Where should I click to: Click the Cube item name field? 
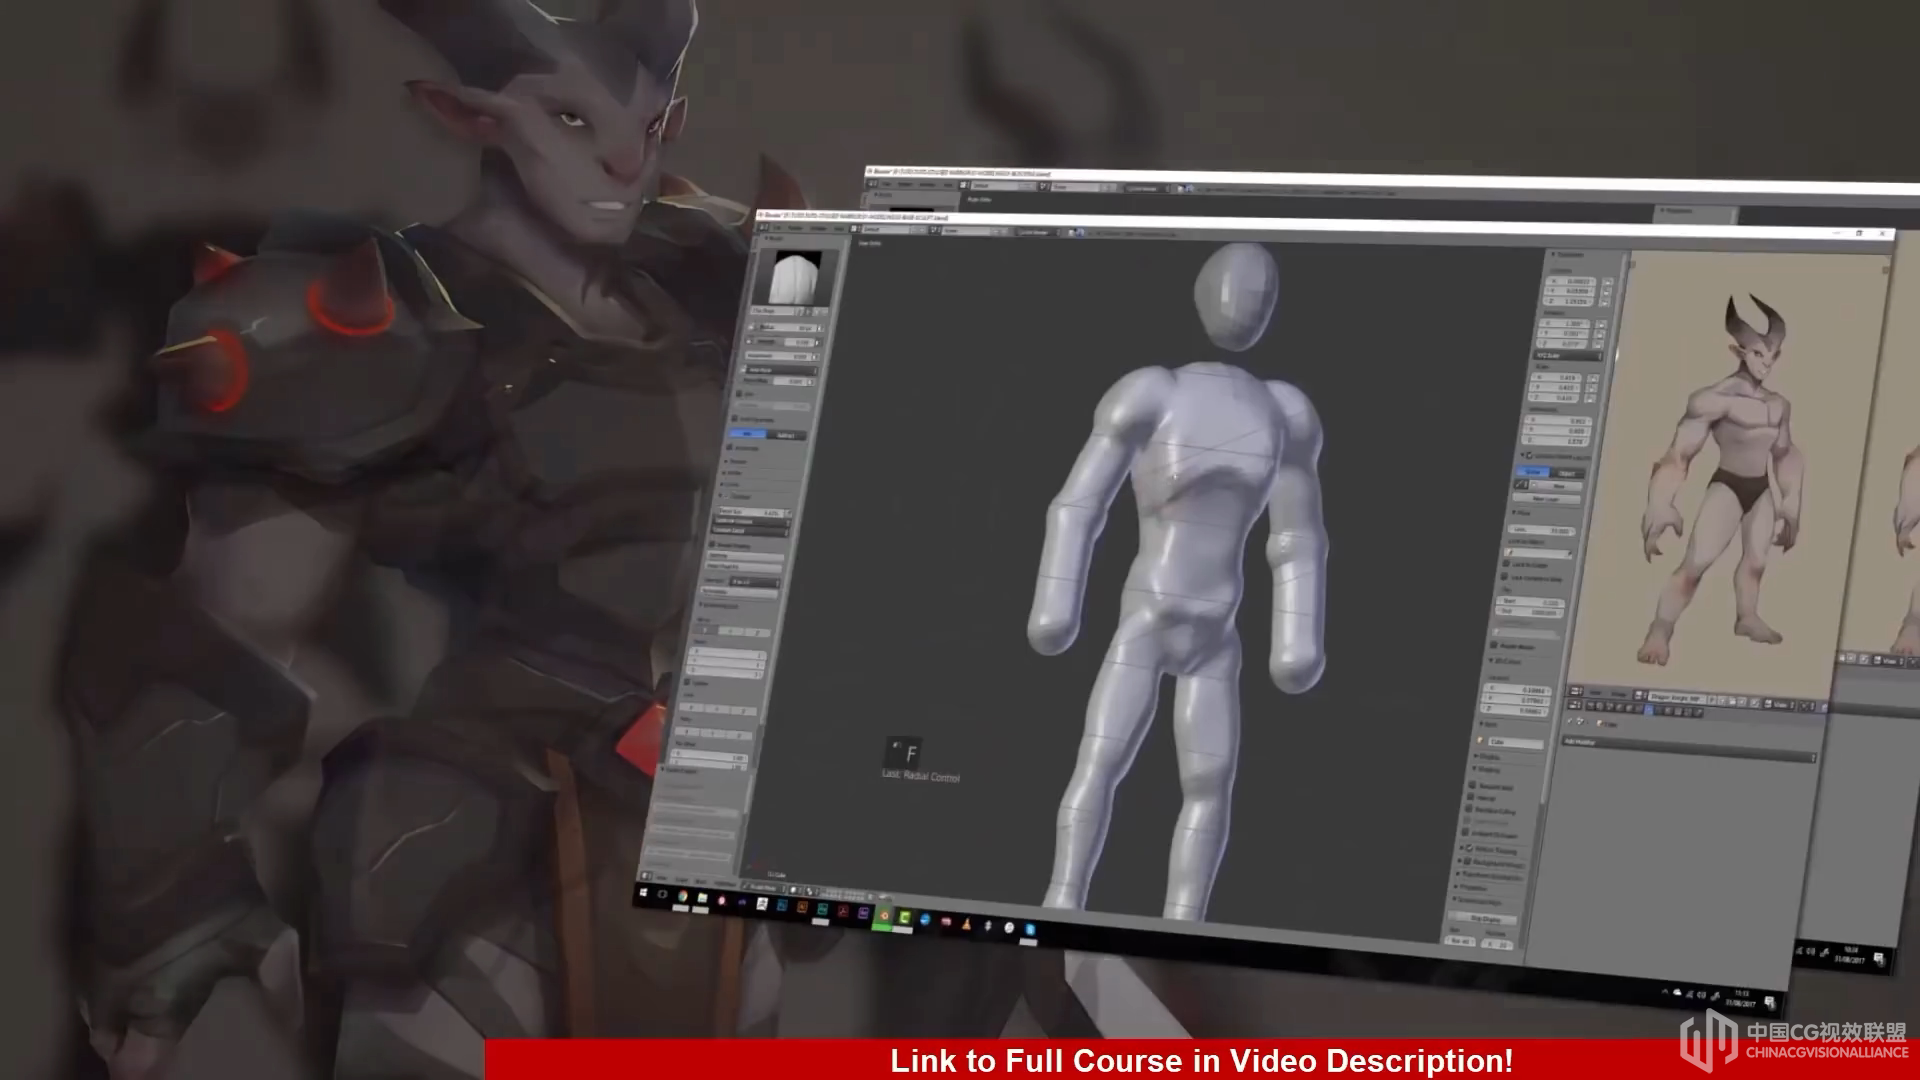pyautogui.click(x=1515, y=742)
